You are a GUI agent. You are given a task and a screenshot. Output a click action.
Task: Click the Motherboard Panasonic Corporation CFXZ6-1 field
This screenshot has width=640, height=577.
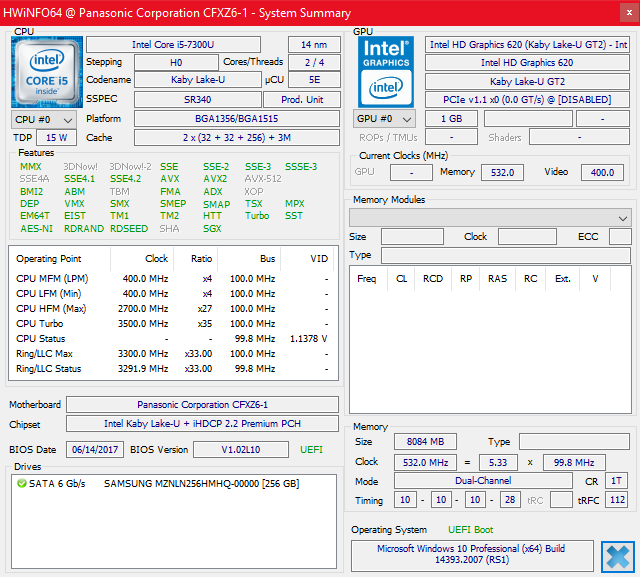click(x=201, y=405)
